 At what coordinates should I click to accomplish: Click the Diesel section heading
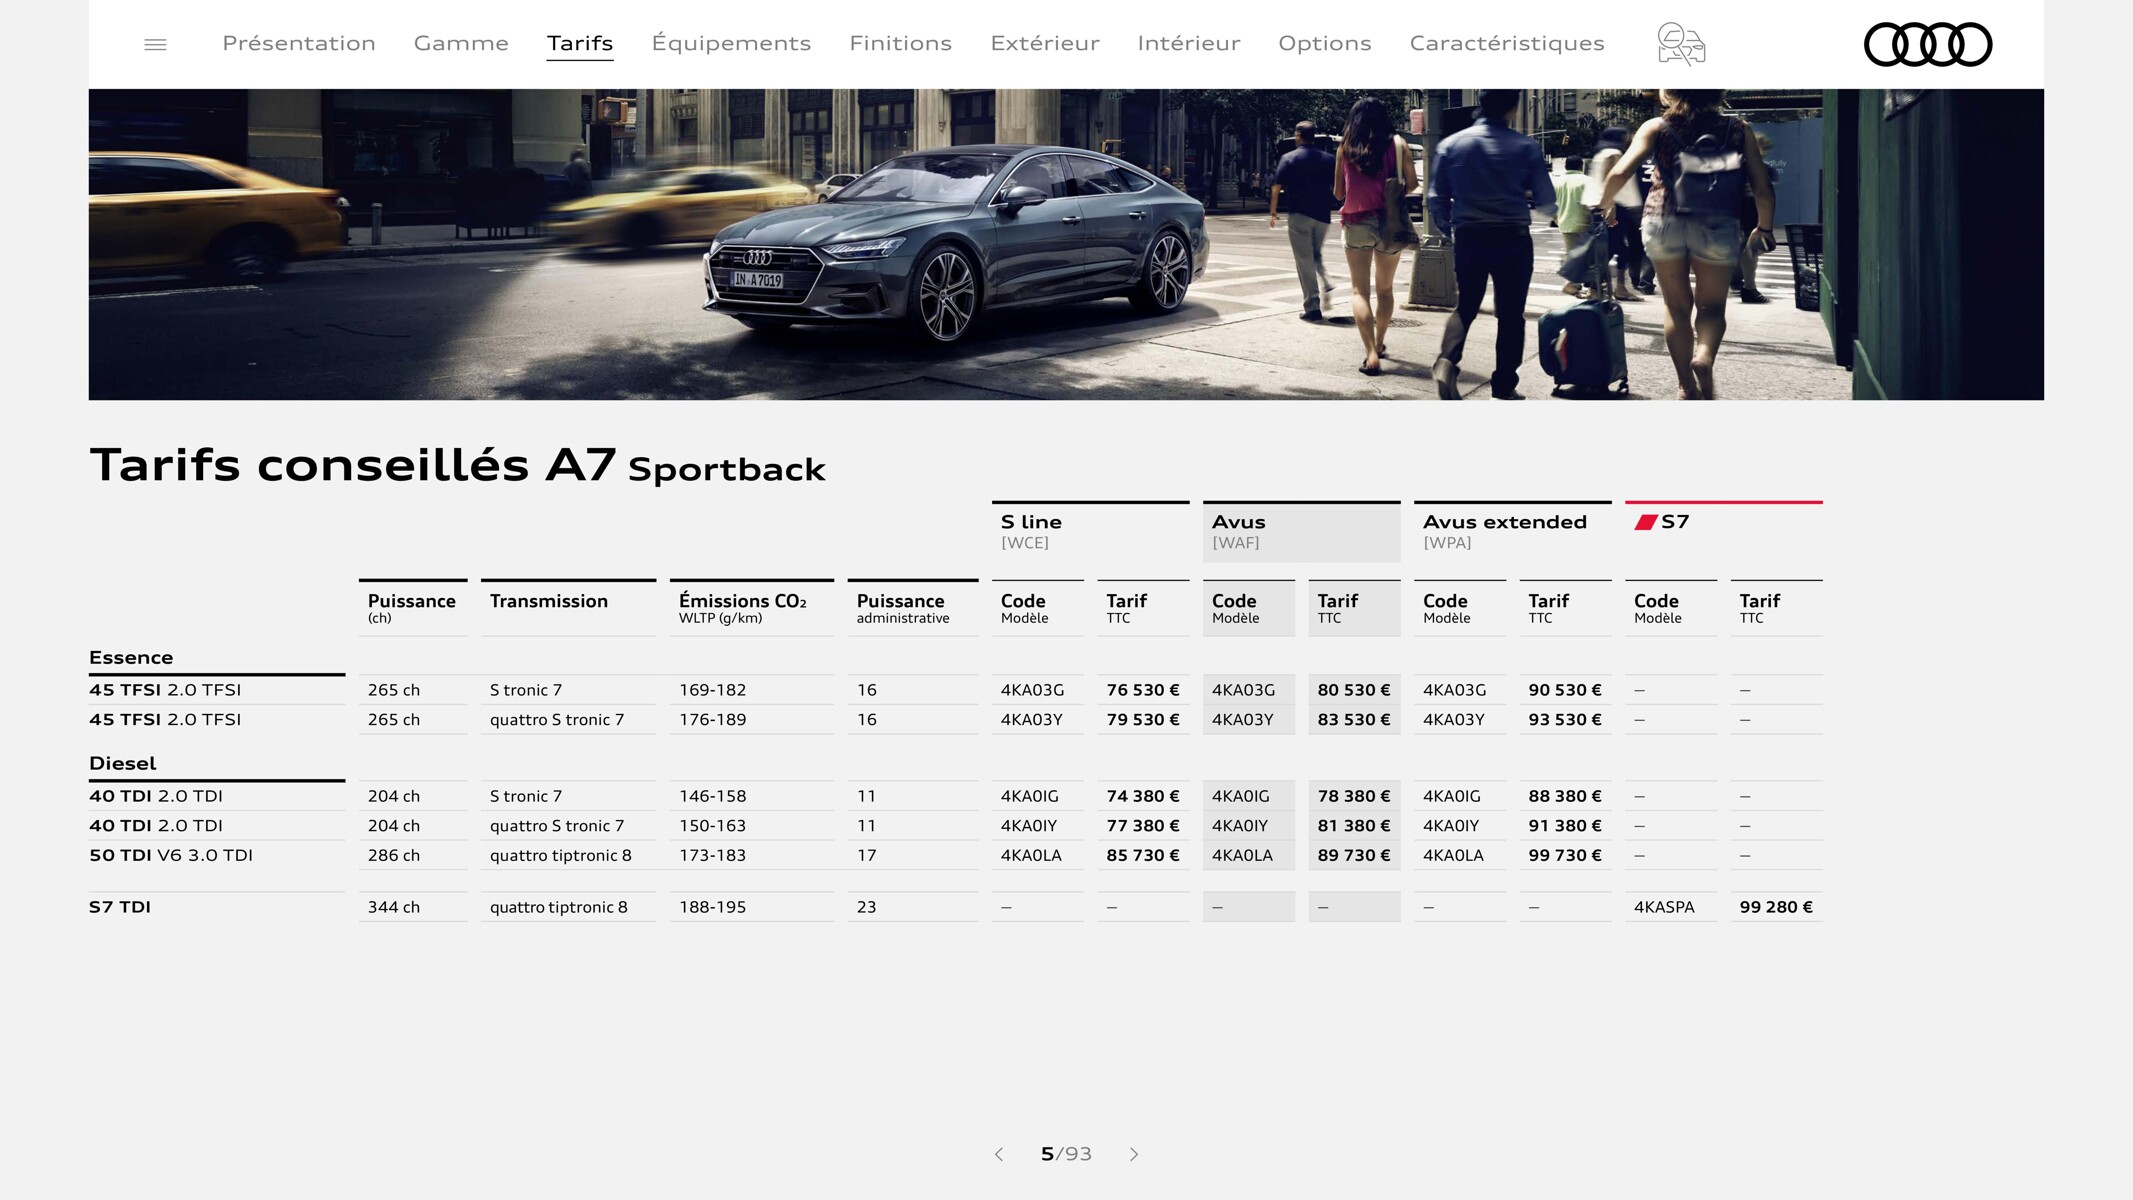(x=123, y=764)
